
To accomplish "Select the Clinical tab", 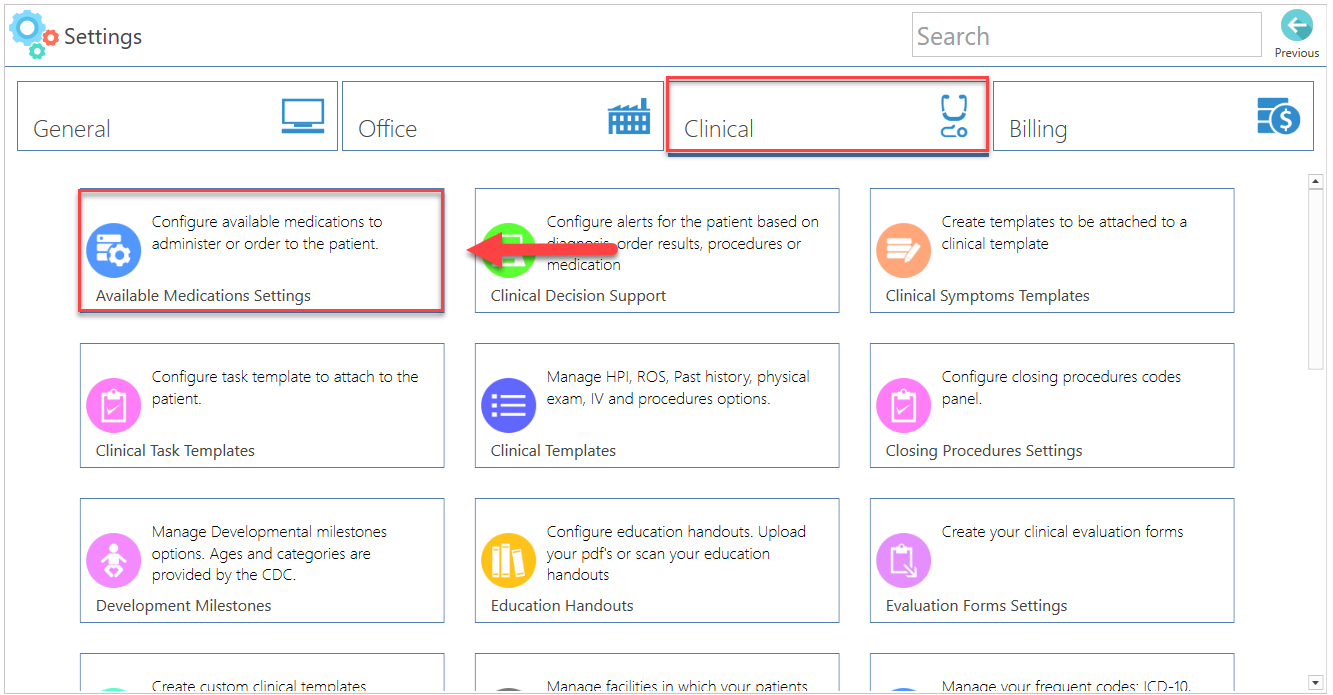I will tap(828, 116).
